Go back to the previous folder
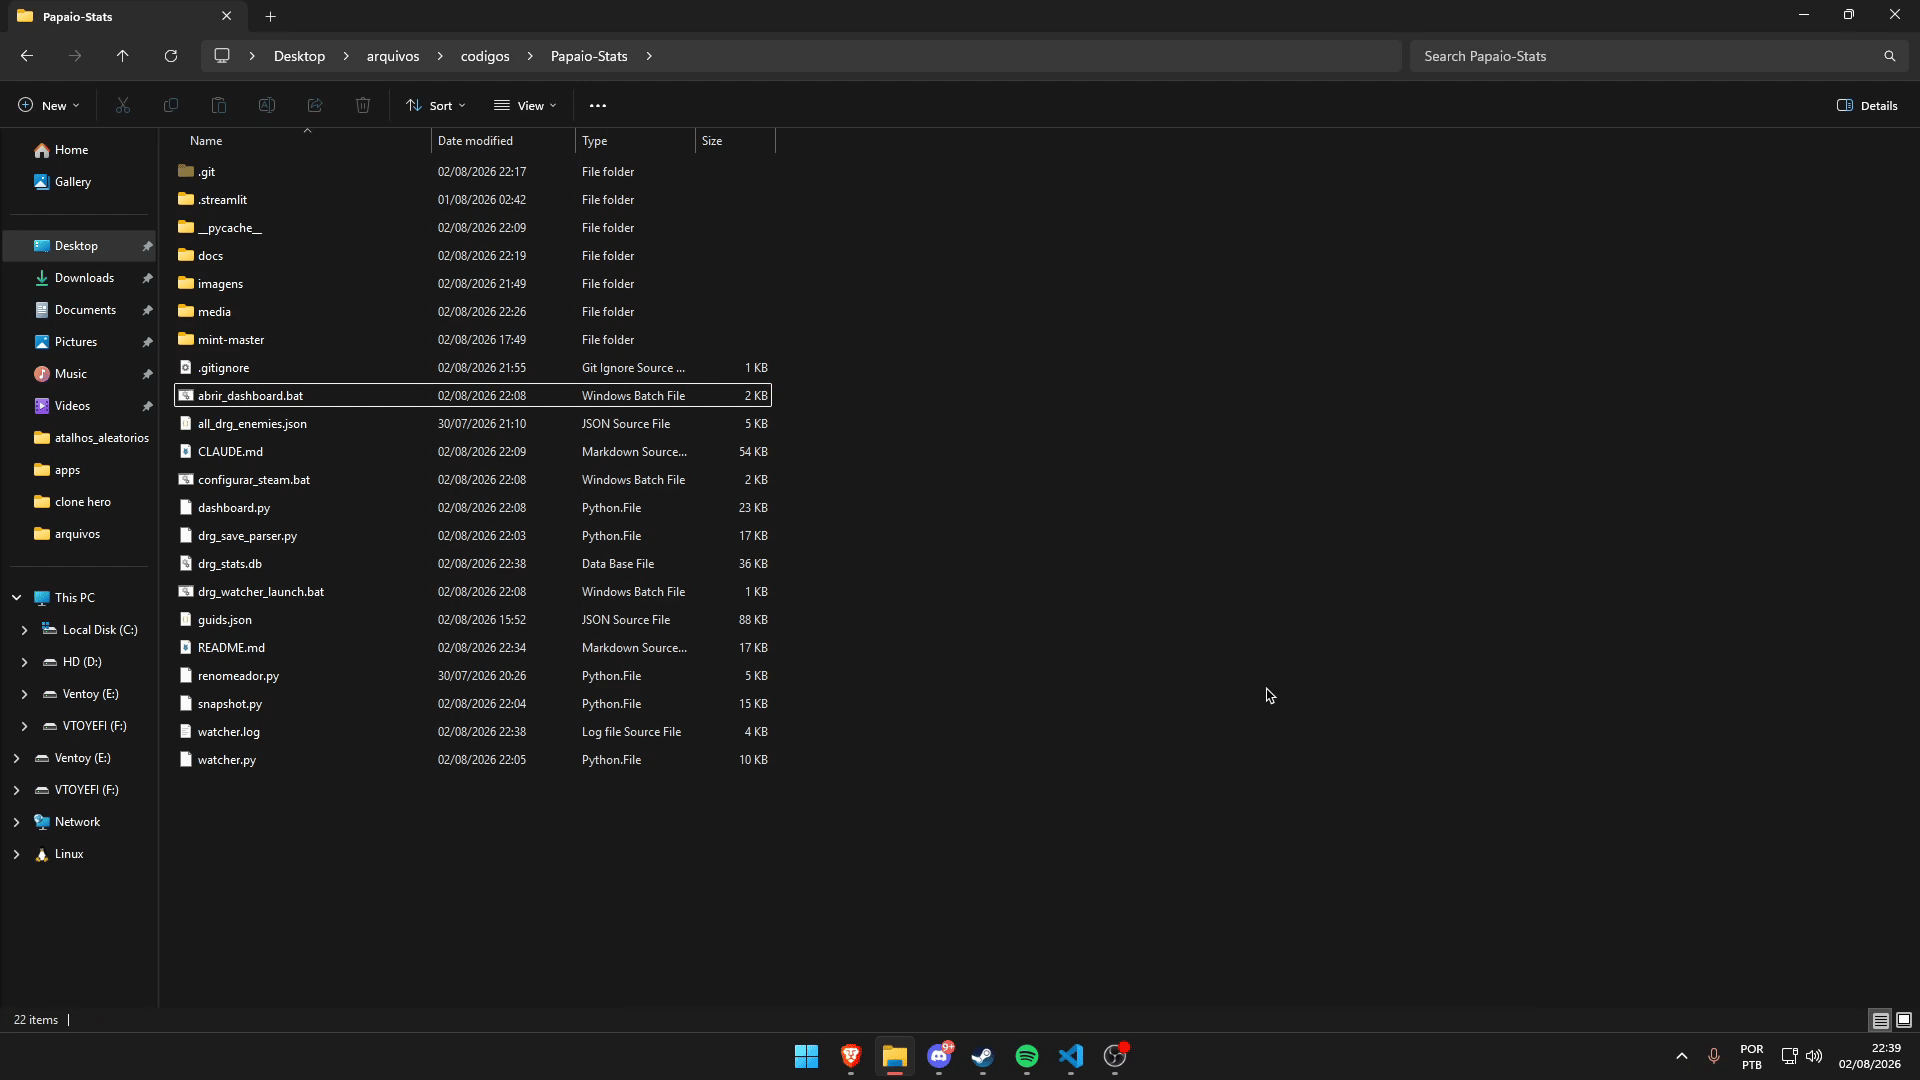This screenshot has height=1080, width=1920. point(27,56)
